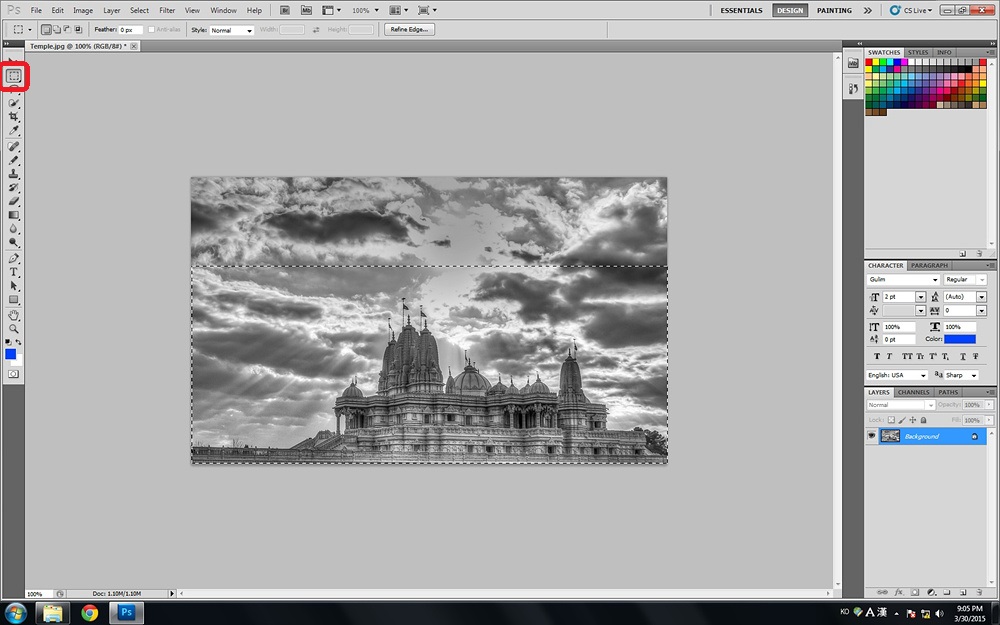Open the Filter menu
Image resolution: width=1000 pixels, height=625 pixels.
(x=167, y=10)
